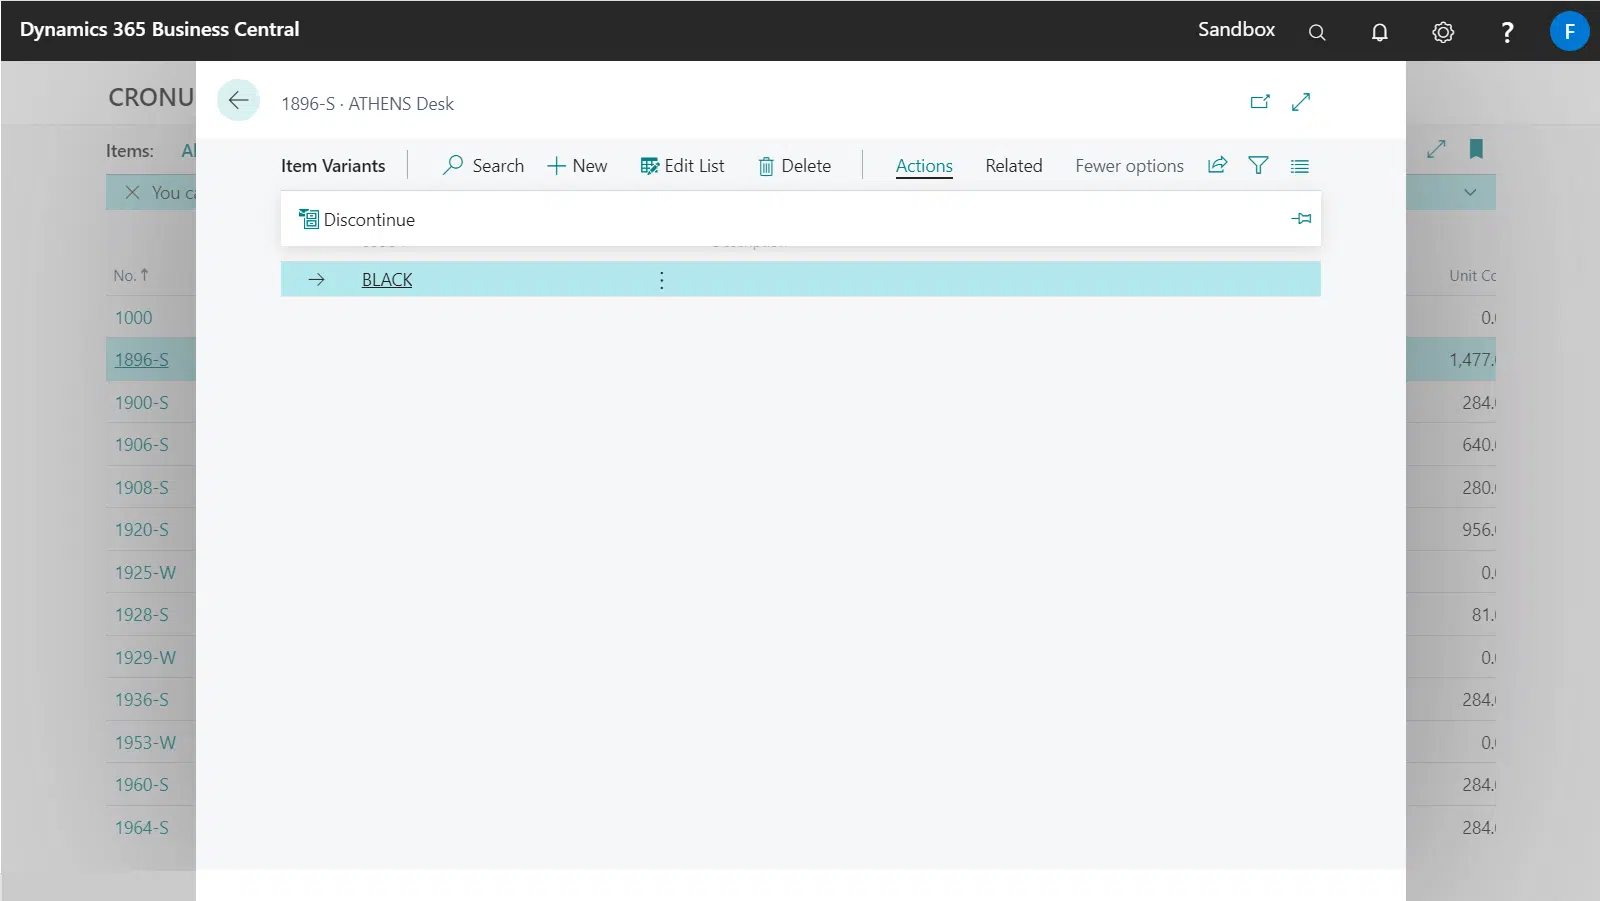The height and width of the screenshot is (901, 1600).
Task: Click the New button
Action: click(x=577, y=166)
